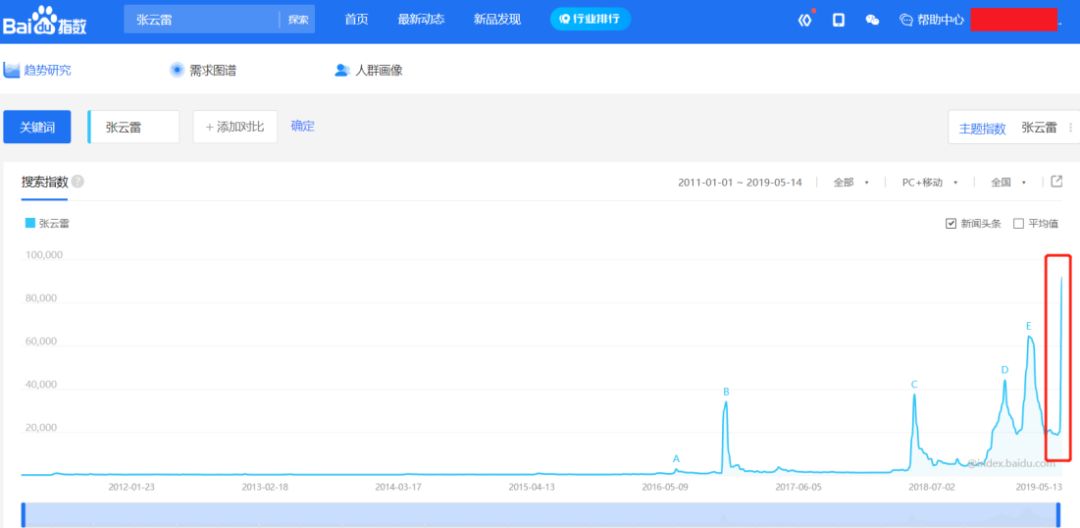Click the 确定 confirm link
Screen dimensions: 1080x528
click(302, 126)
